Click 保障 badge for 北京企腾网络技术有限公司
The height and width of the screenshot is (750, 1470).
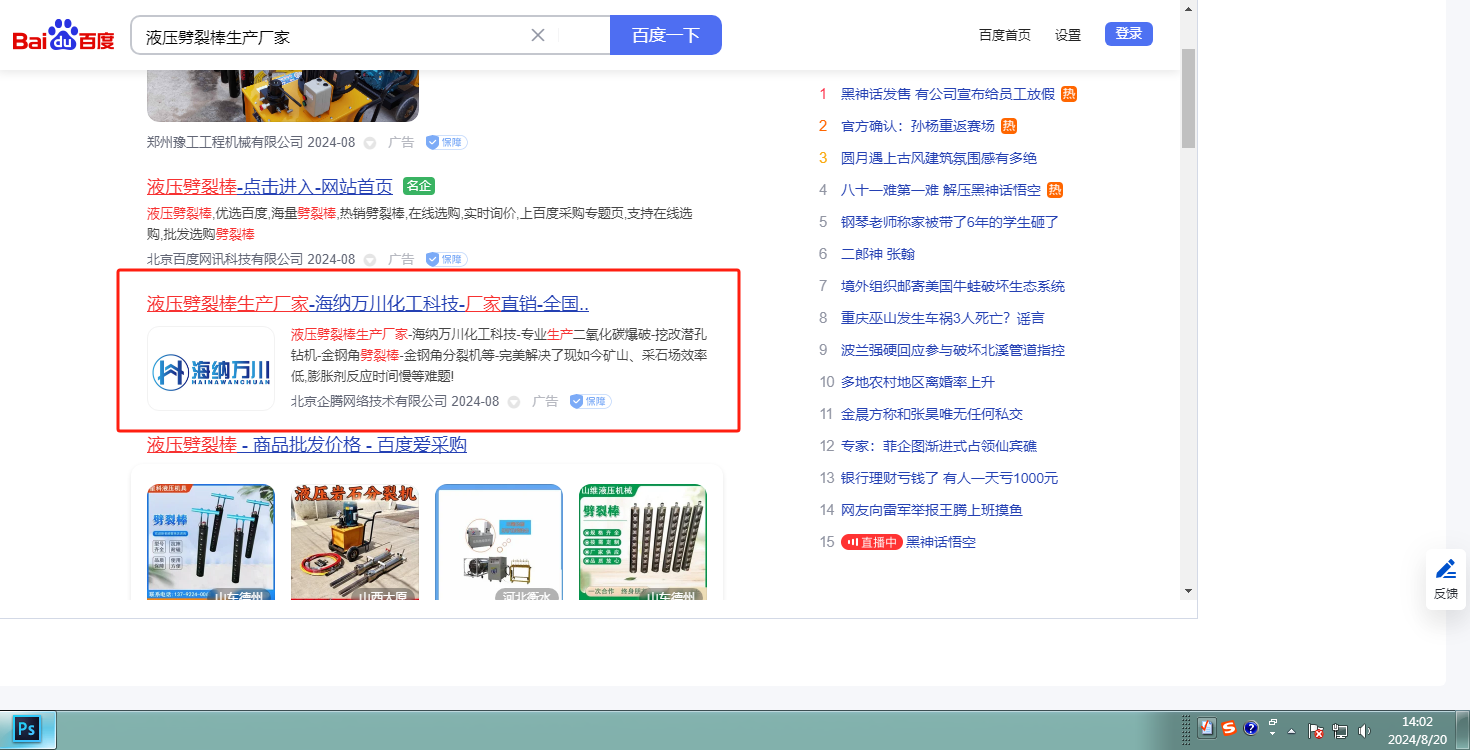pyautogui.click(x=590, y=401)
